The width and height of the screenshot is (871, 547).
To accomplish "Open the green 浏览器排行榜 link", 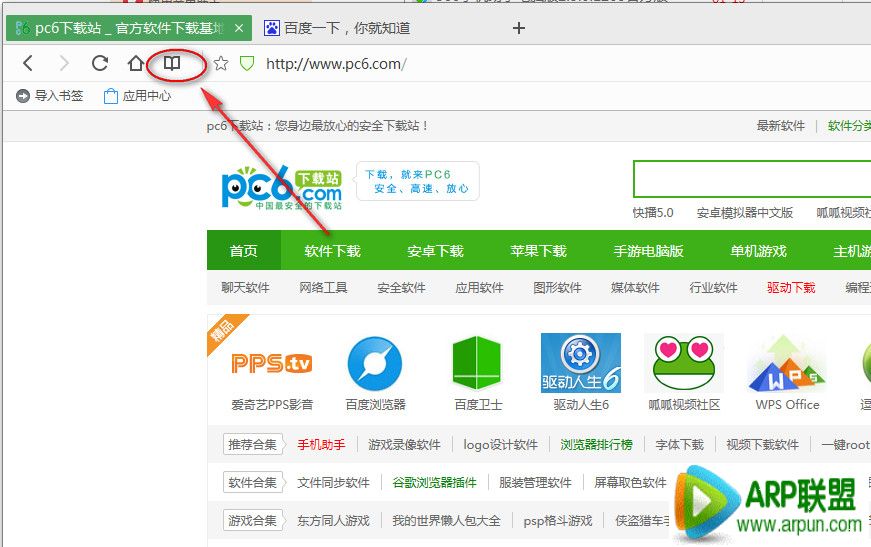I will (x=597, y=445).
